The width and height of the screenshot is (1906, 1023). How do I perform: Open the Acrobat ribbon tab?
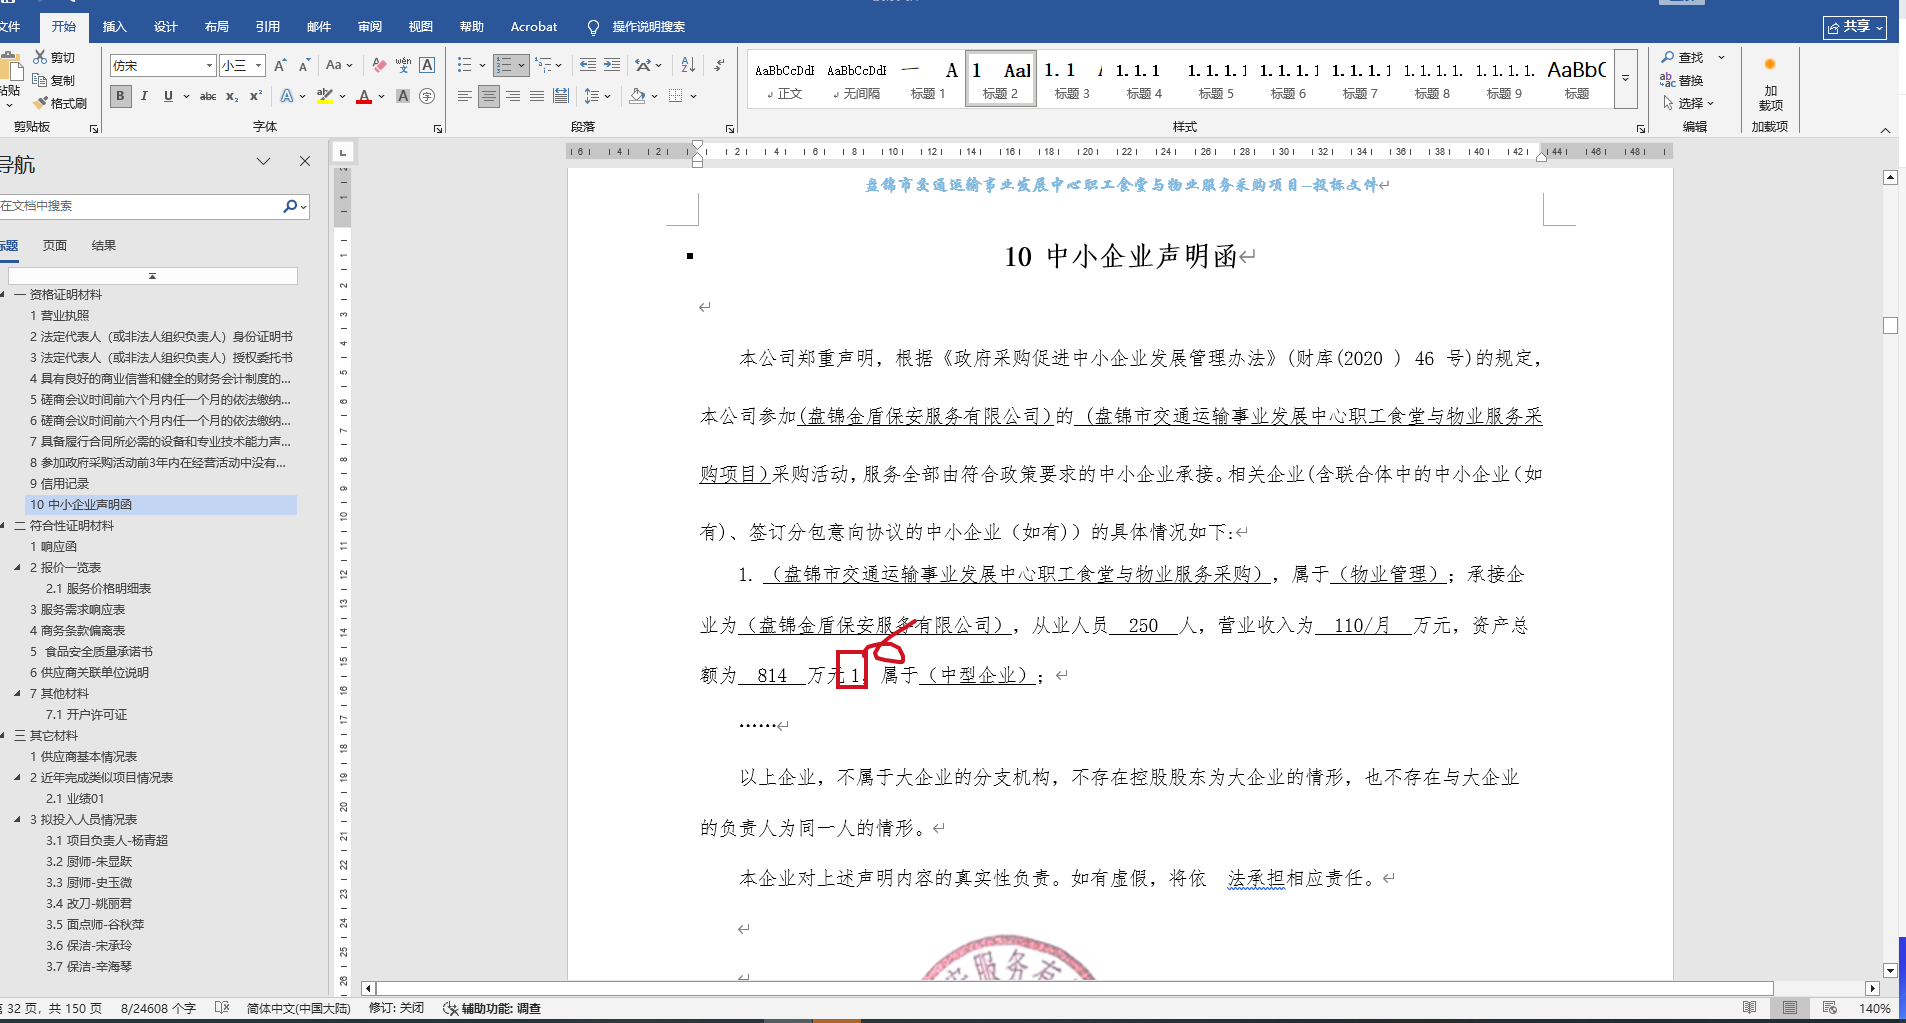click(534, 27)
